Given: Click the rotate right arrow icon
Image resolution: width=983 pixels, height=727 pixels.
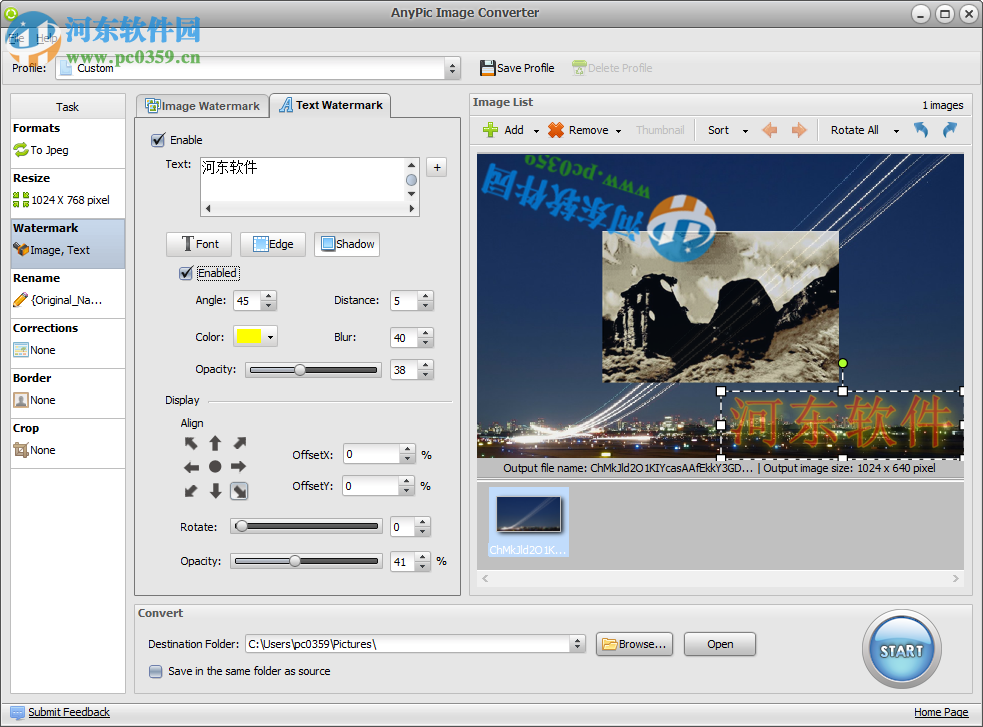Looking at the screenshot, I should coord(949,130).
